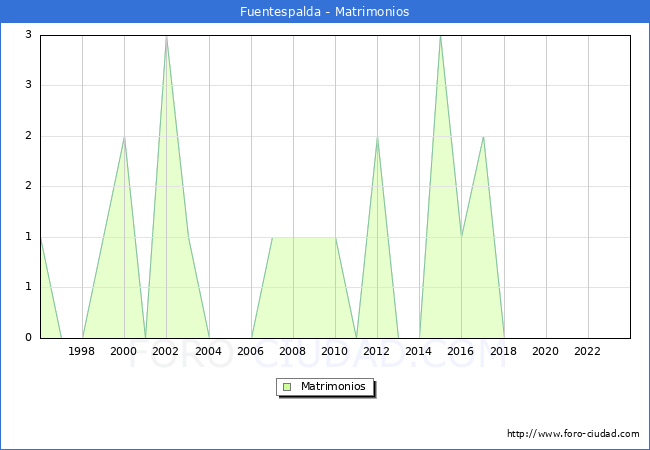Click the green Matrimonios legend swatch
This screenshot has width=650, height=450.
point(287,387)
